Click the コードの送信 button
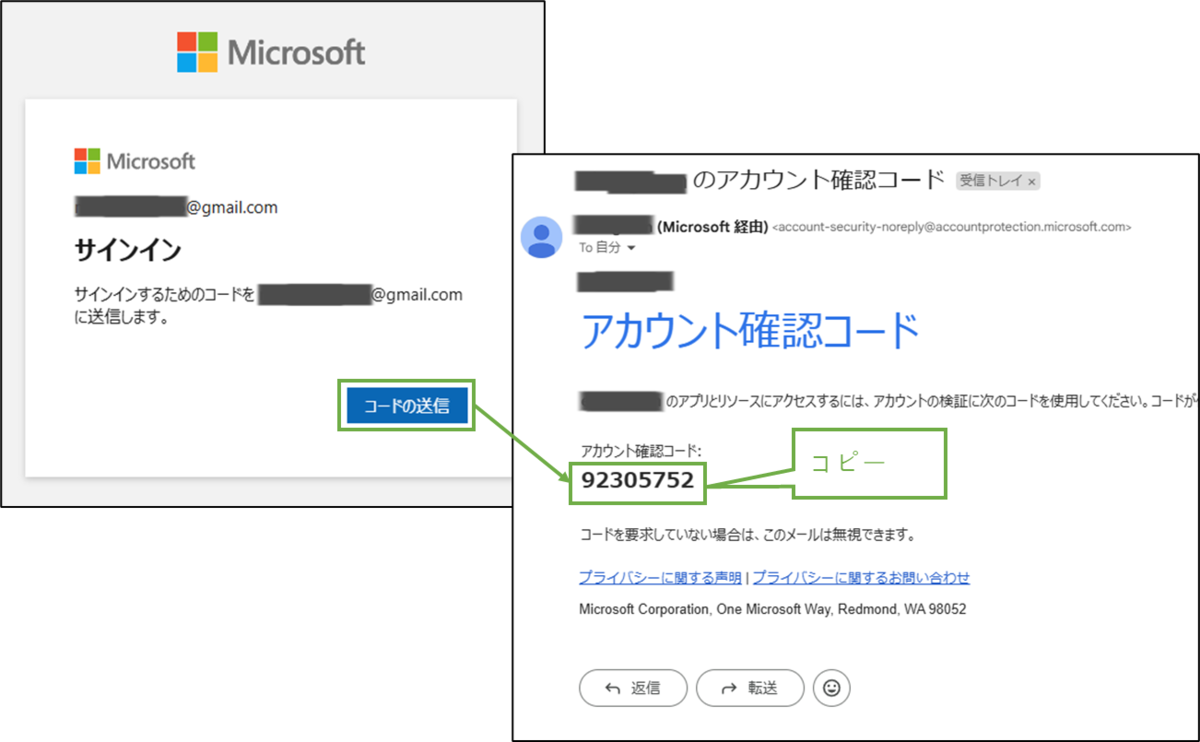The height and width of the screenshot is (742, 1200). tap(408, 405)
